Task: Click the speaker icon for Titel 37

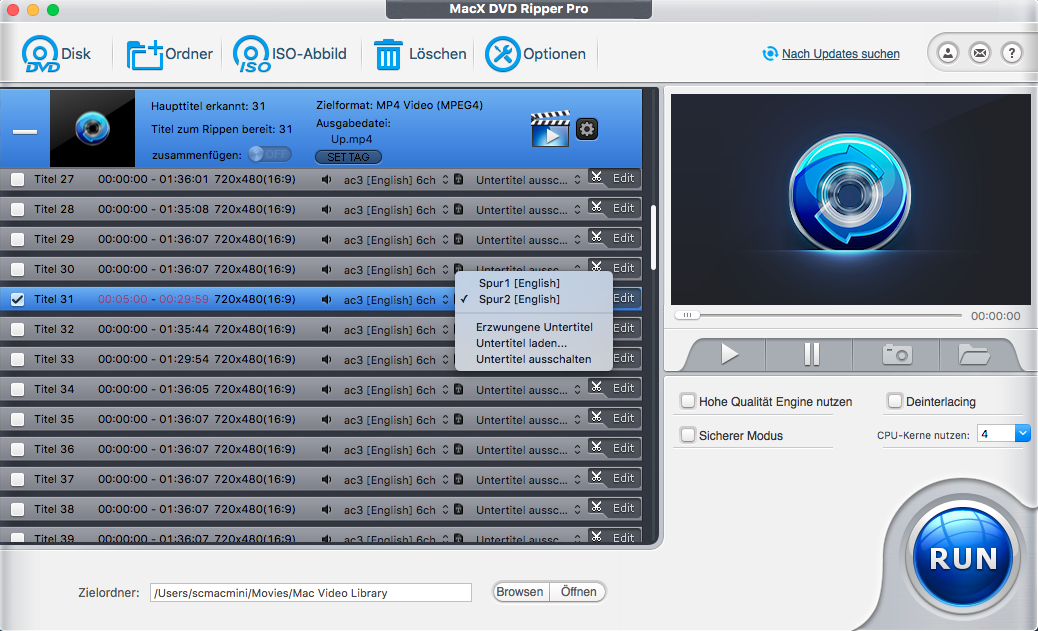Action: 326,479
